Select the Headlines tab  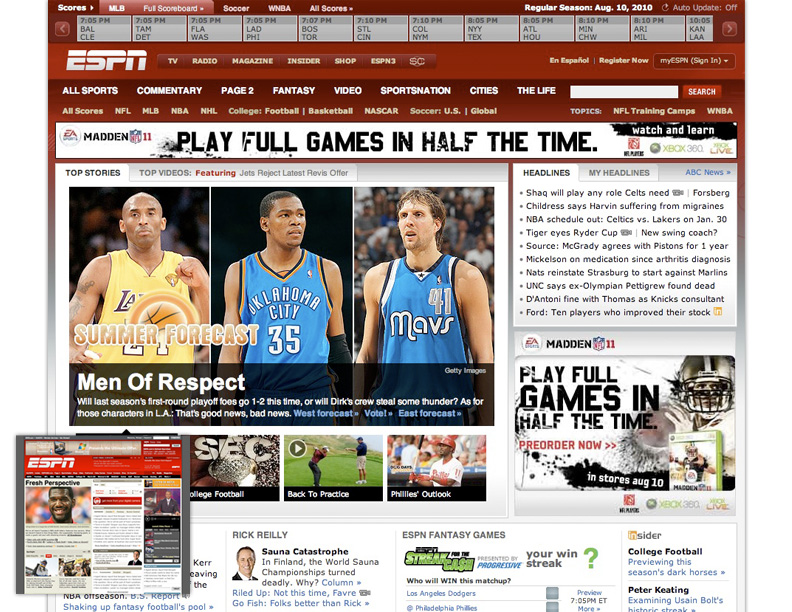546,173
